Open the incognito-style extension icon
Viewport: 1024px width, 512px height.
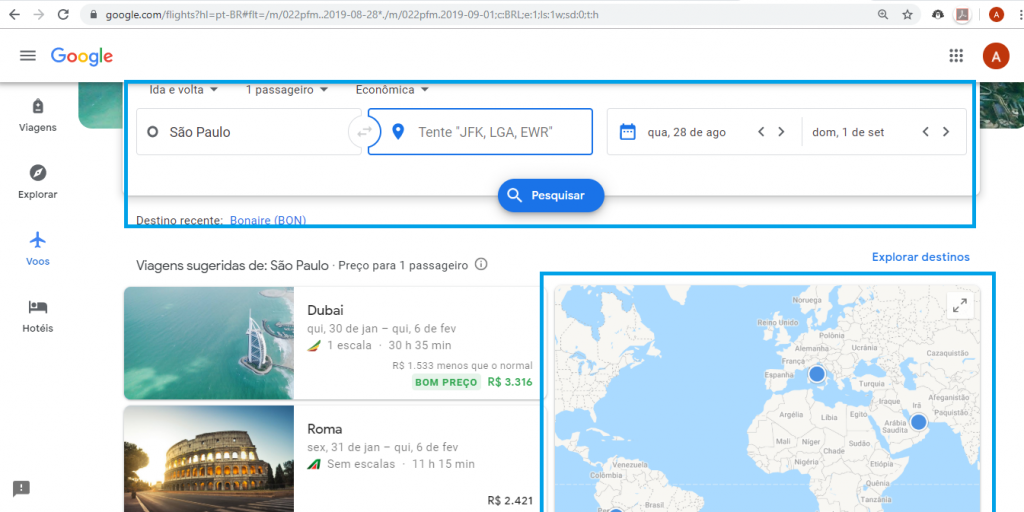[938, 14]
